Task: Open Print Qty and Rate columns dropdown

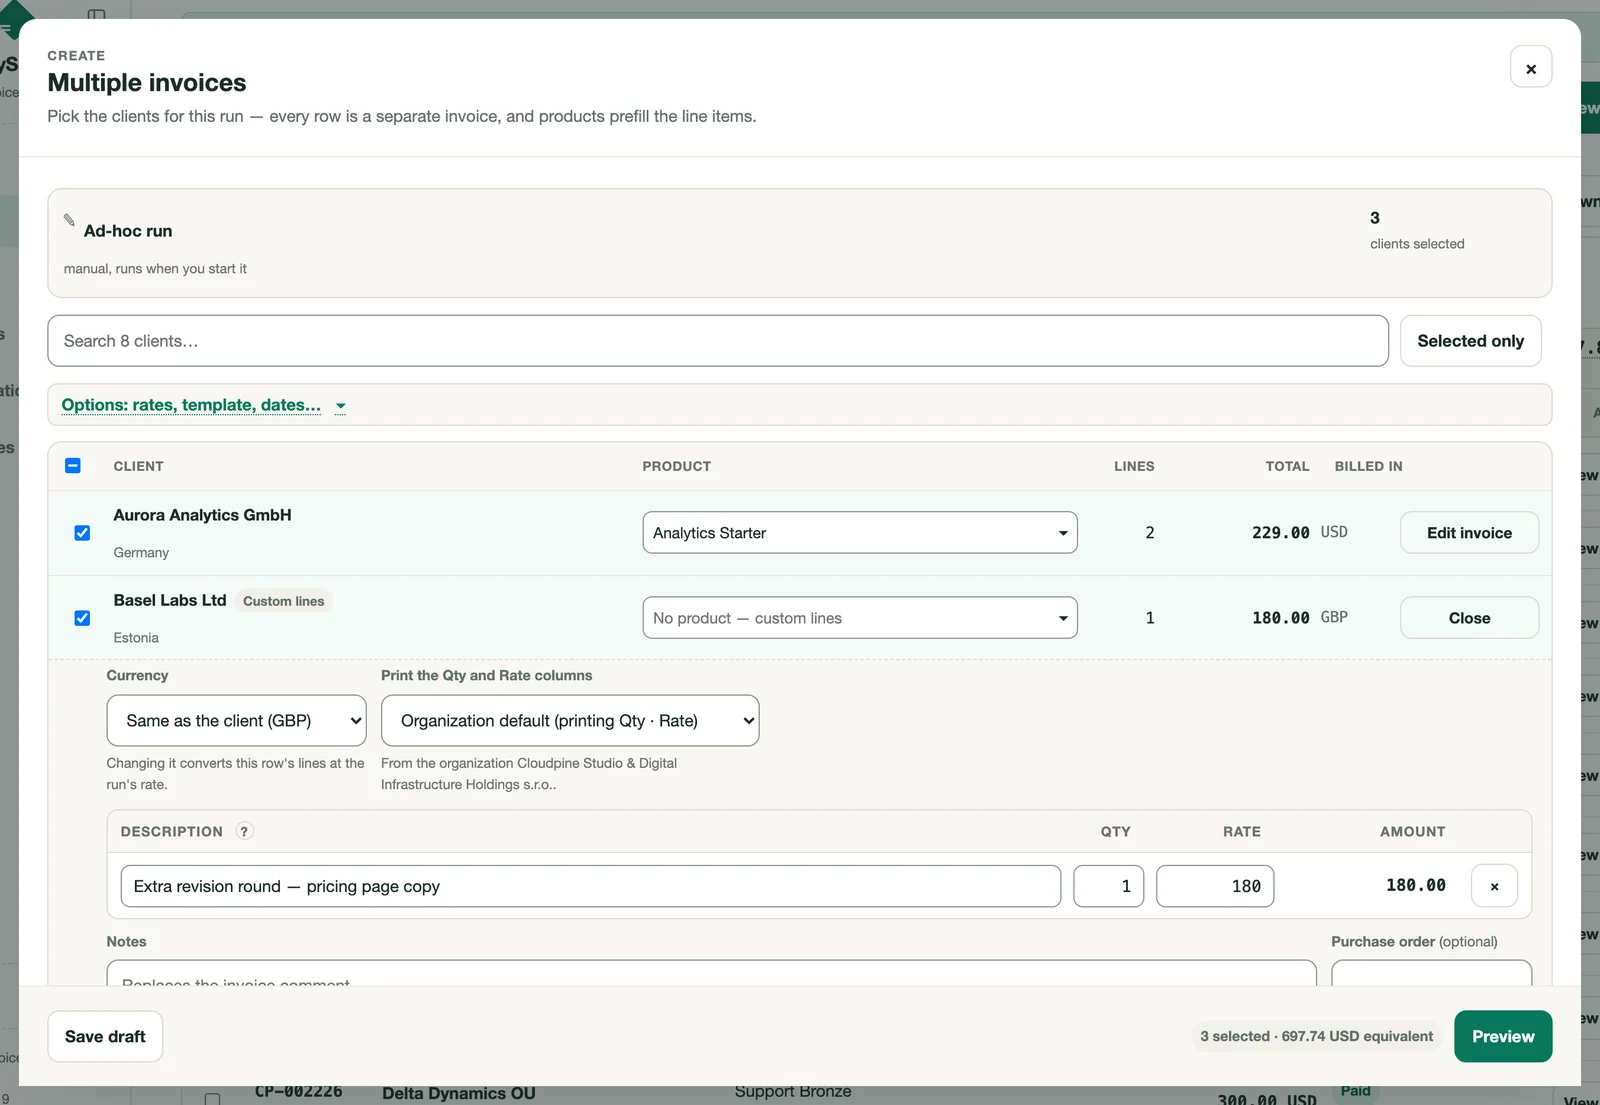Action: 570,721
